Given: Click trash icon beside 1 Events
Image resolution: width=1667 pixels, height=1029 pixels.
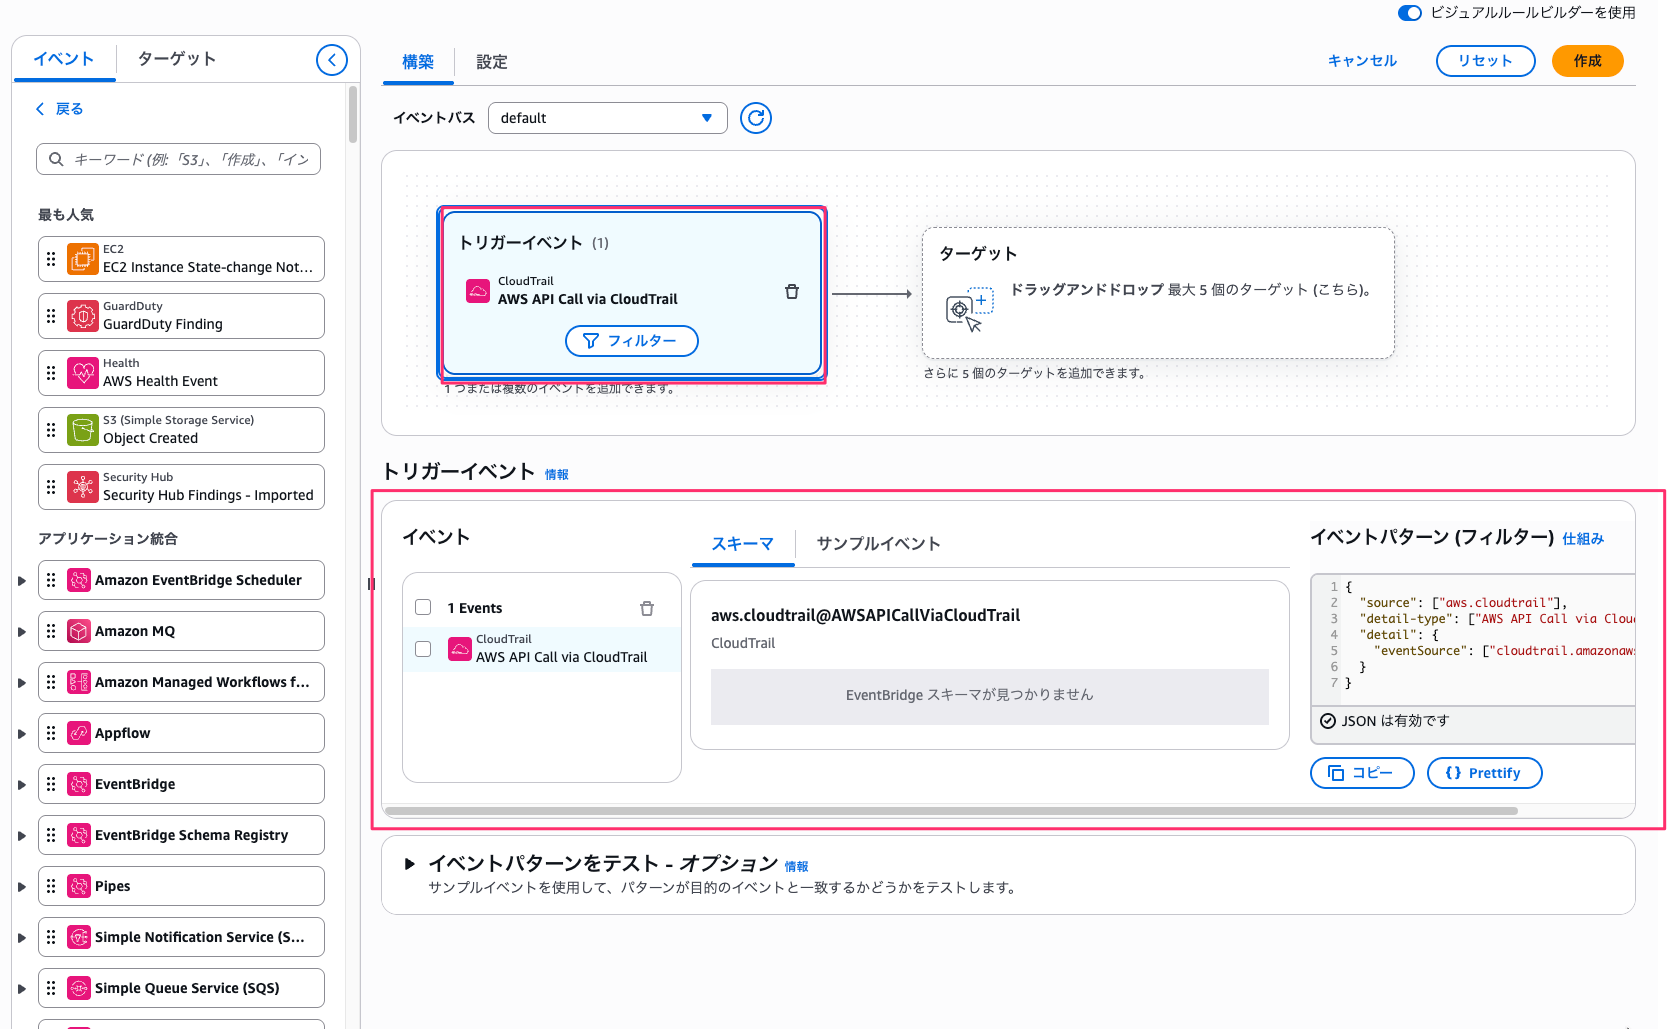Looking at the screenshot, I should click(646, 608).
